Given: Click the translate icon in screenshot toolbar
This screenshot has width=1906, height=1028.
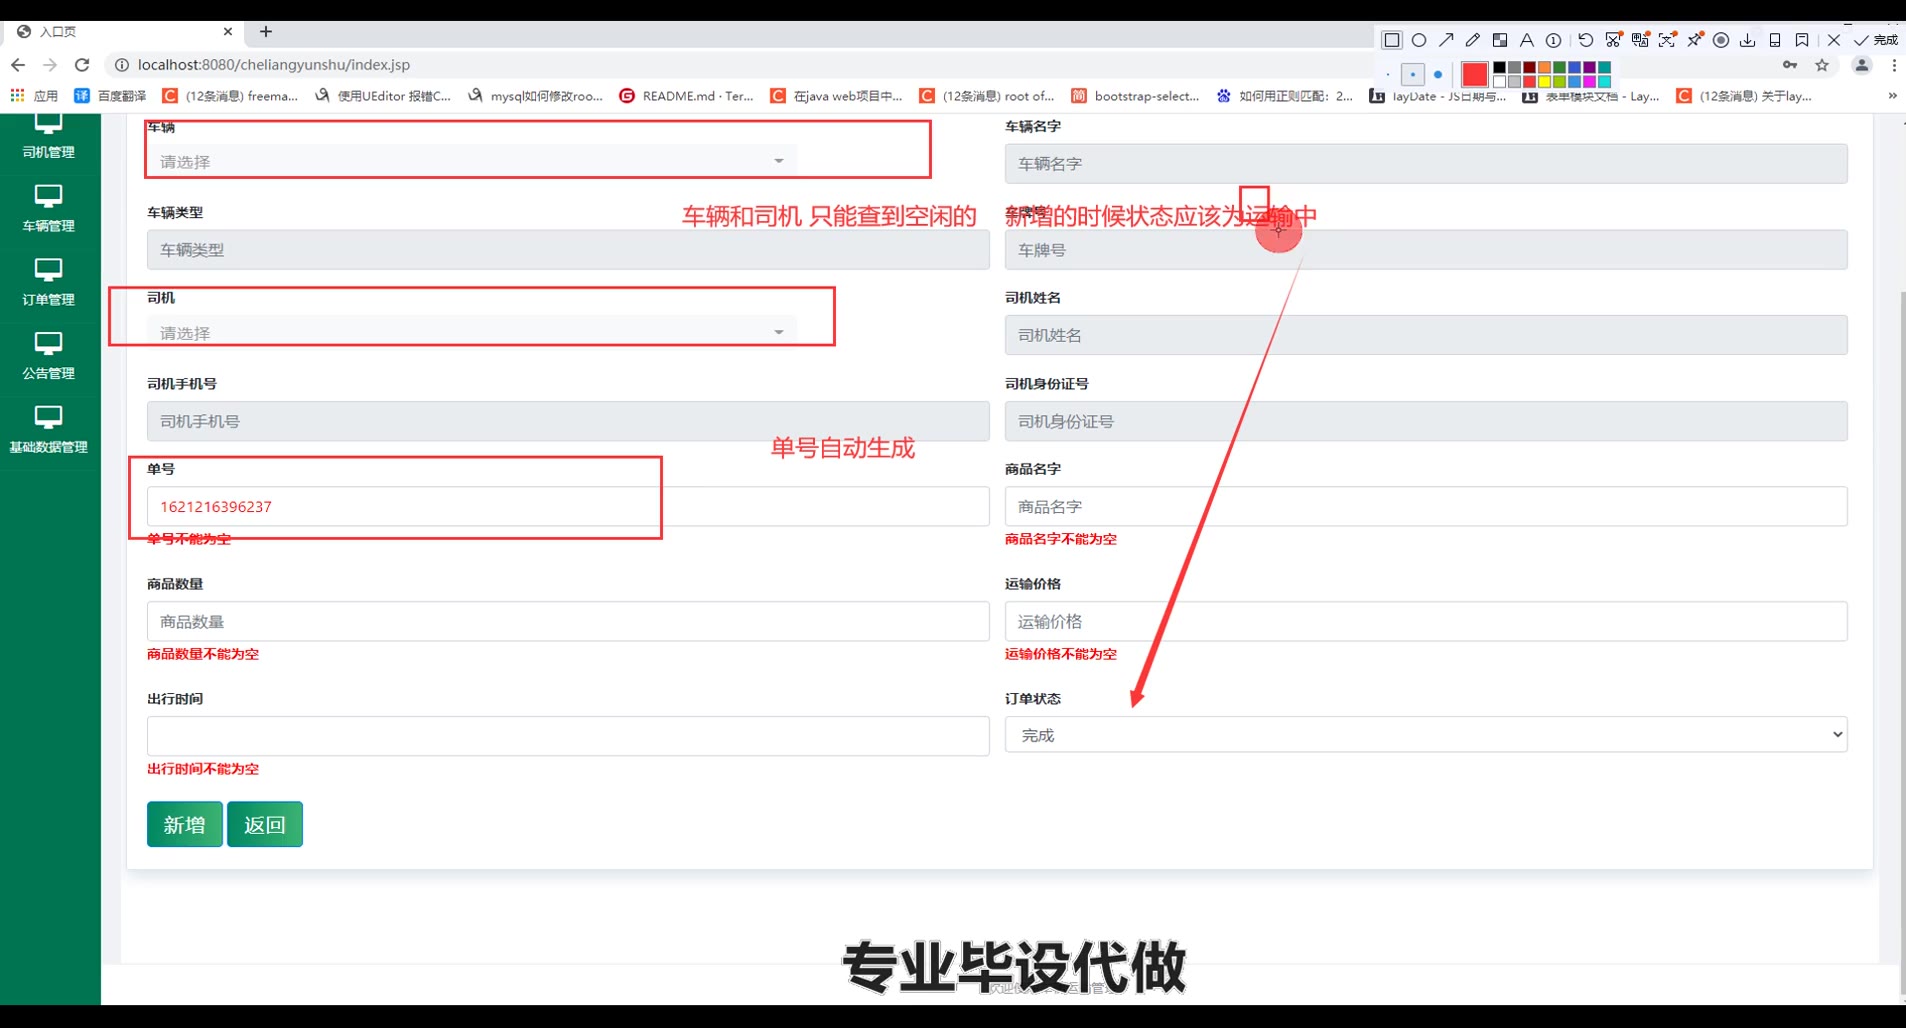Looking at the screenshot, I should coord(1640,40).
